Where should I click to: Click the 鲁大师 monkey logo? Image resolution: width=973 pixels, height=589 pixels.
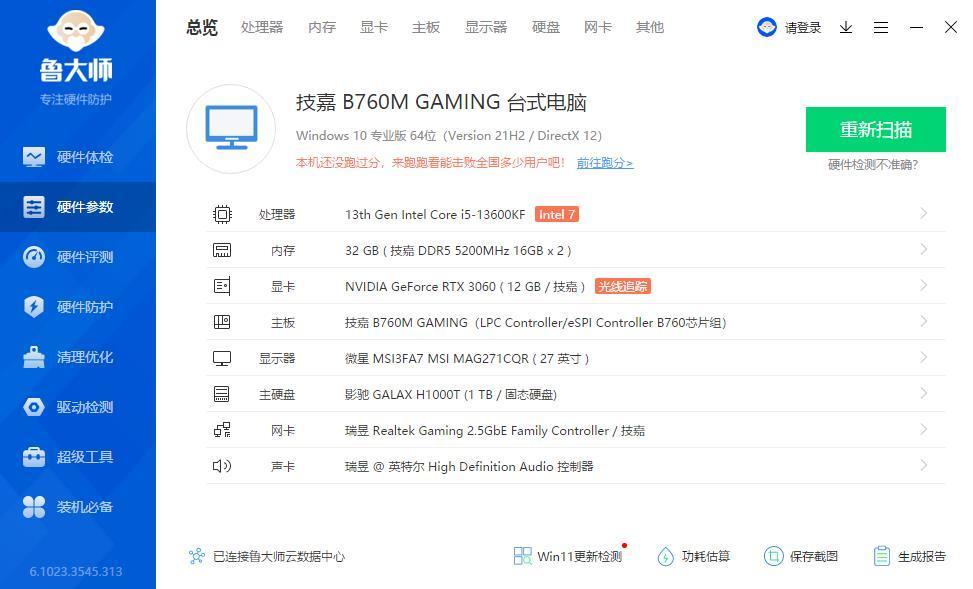(76, 31)
